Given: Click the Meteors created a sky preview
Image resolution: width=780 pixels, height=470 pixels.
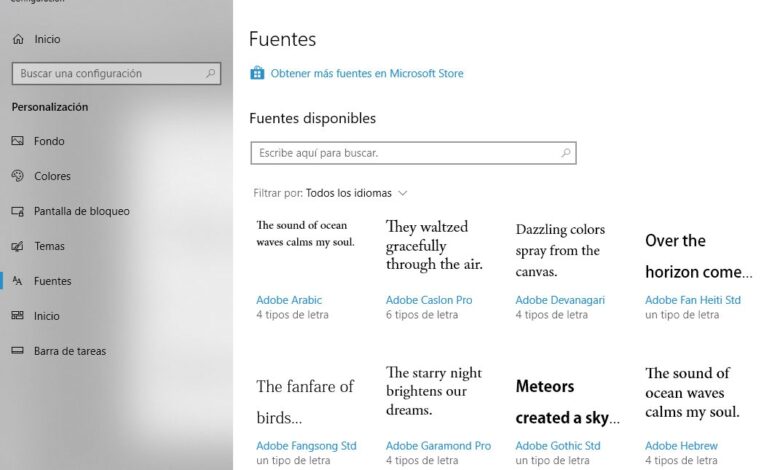Looking at the screenshot, I should pos(568,402).
